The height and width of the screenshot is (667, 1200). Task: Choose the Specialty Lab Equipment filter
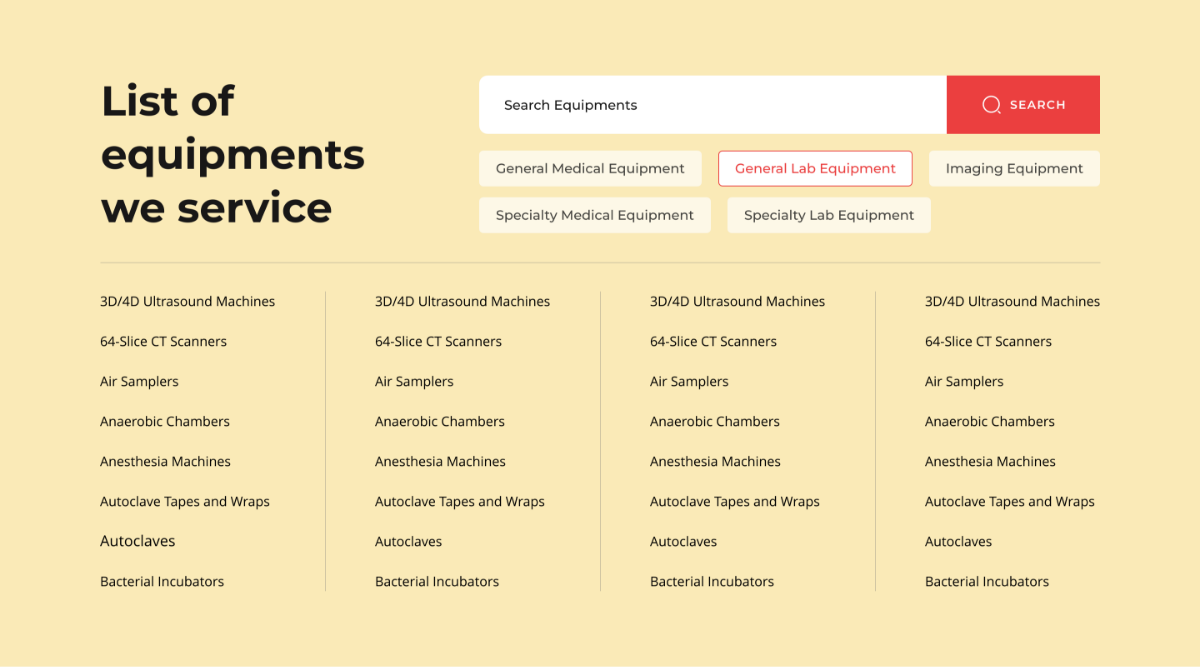pos(829,215)
